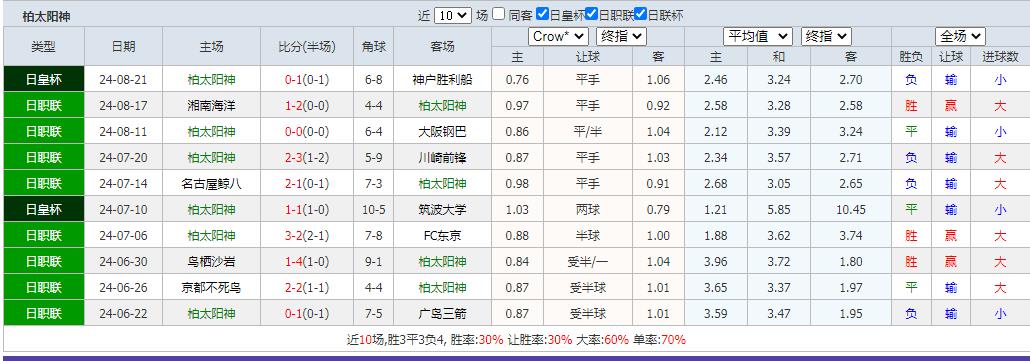Click 日职联 league tag on 24-08-17 row
The width and height of the screenshot is (1030, 361).
pos(44,106)
